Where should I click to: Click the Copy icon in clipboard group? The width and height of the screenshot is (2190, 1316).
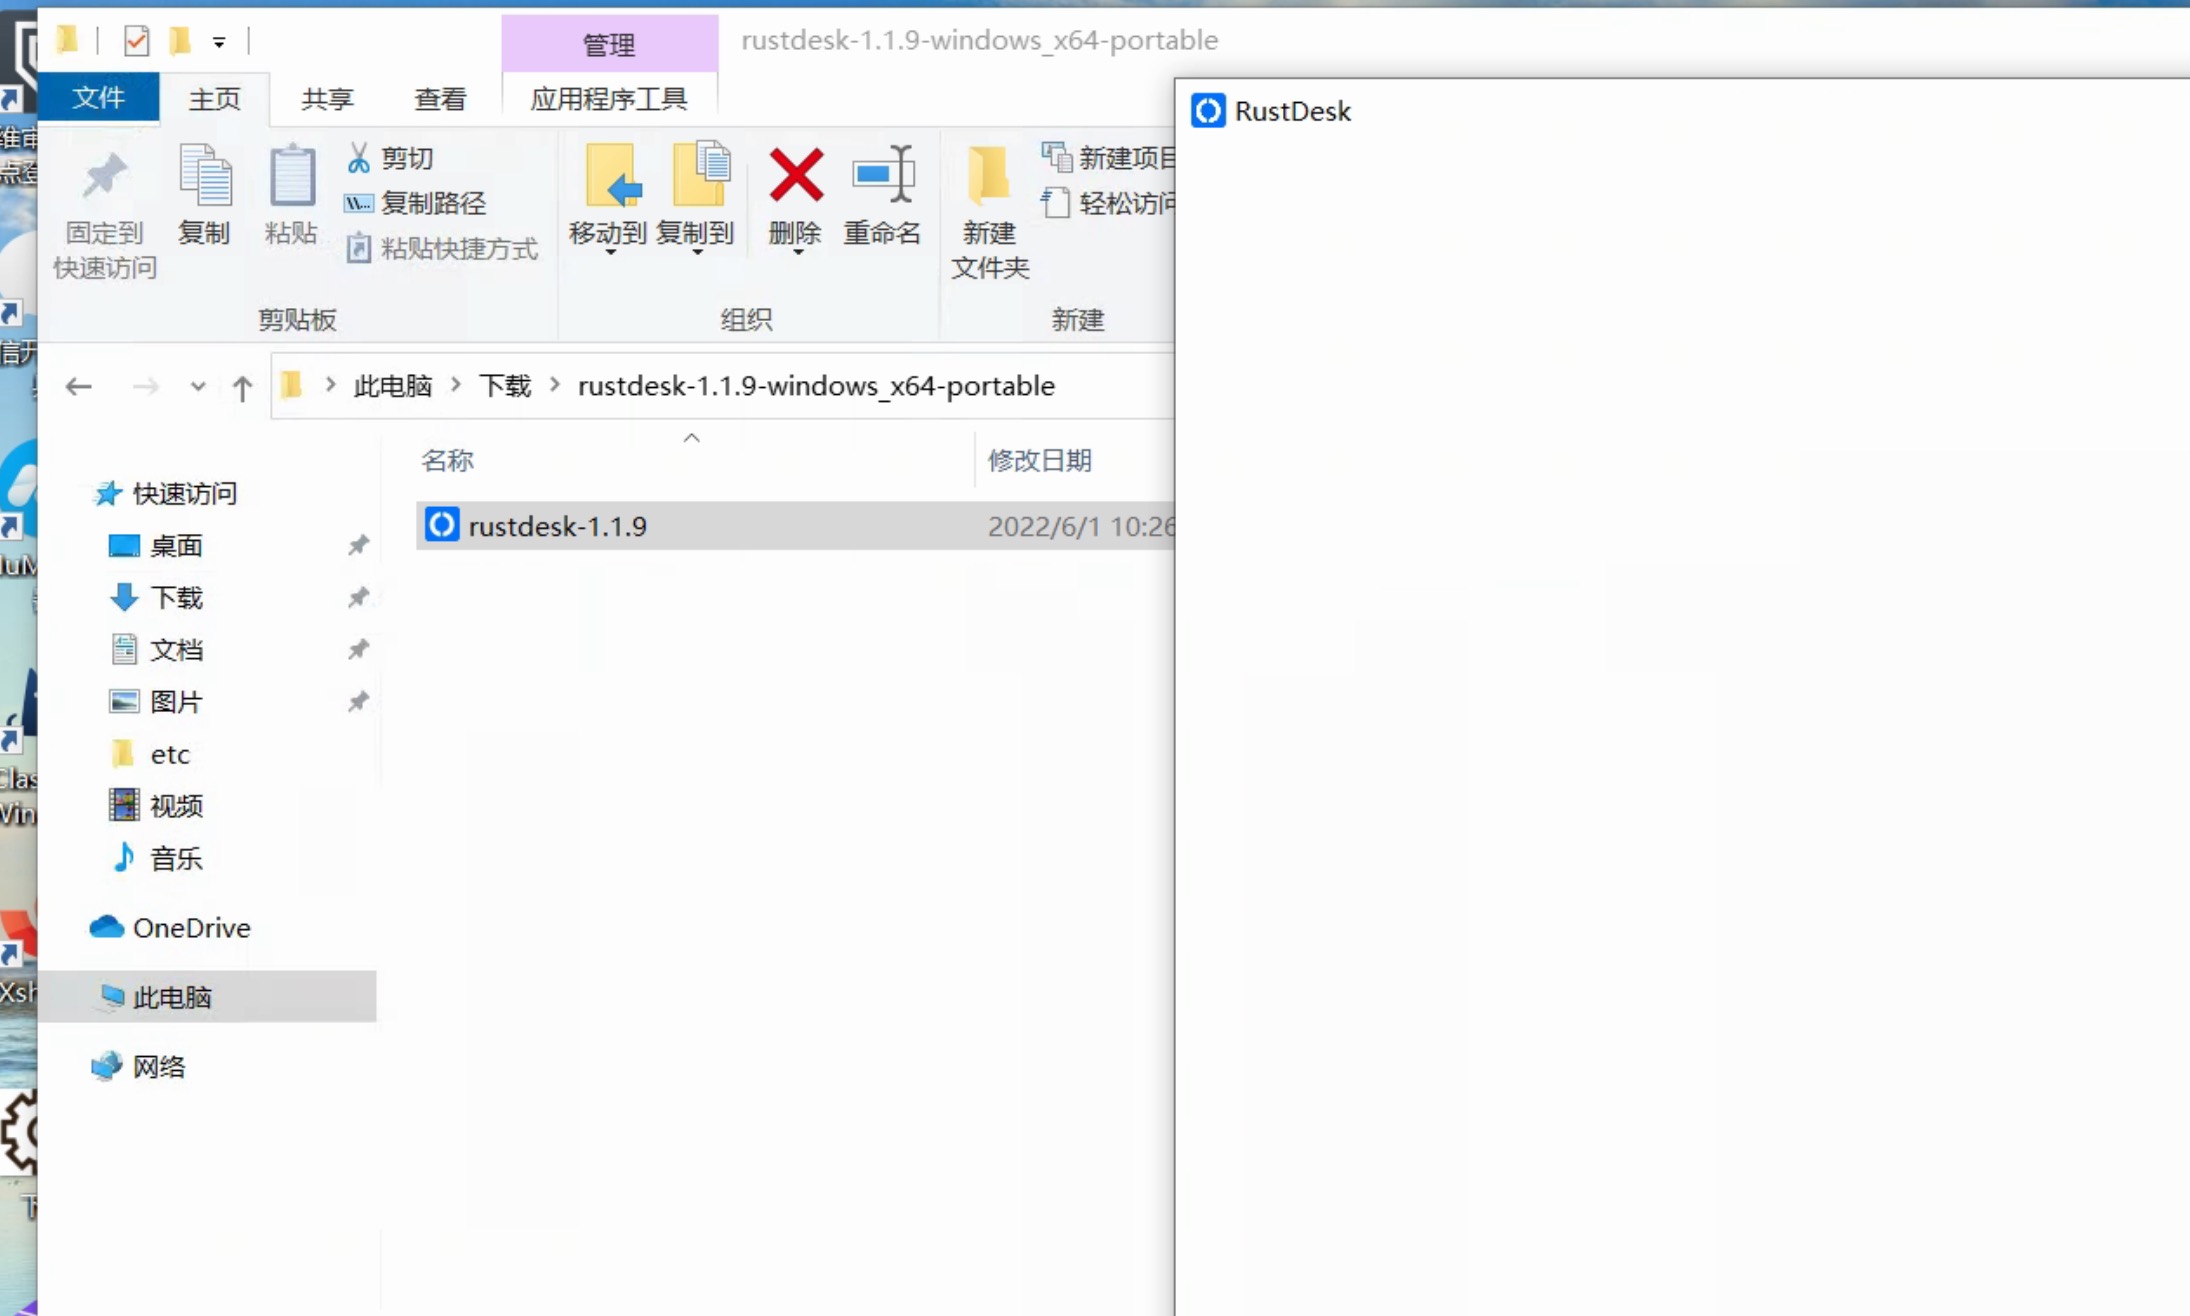(x=204, y=176)
